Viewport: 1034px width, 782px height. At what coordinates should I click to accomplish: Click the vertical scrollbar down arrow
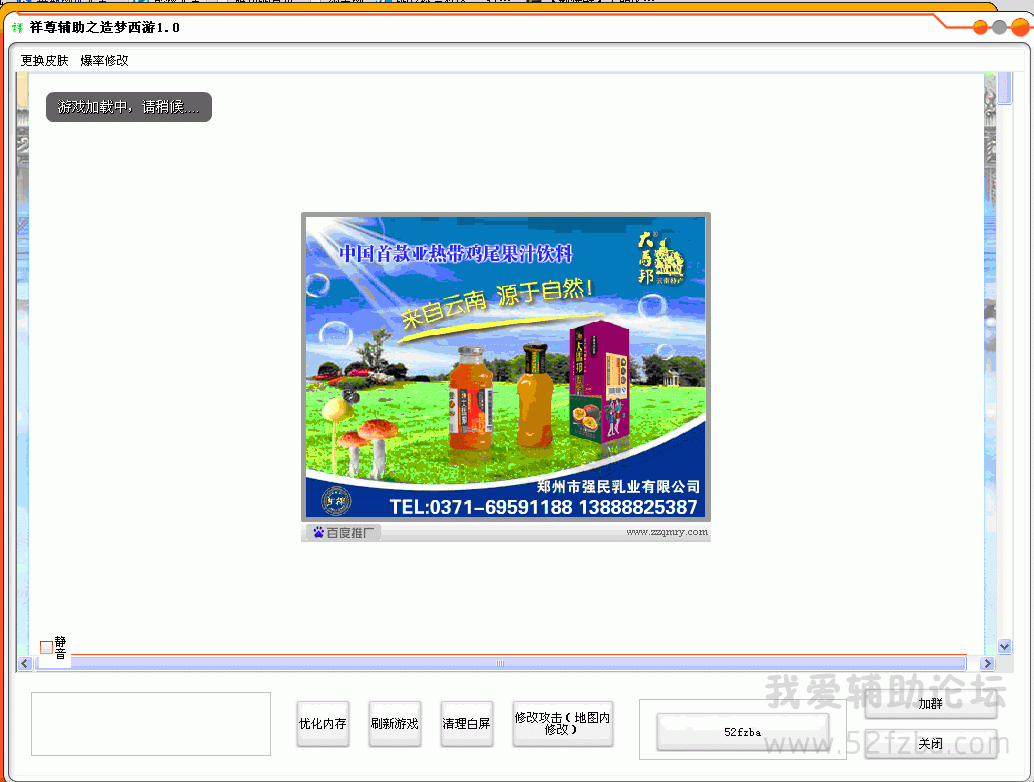pyautogui.click(x=1005, y=647)
